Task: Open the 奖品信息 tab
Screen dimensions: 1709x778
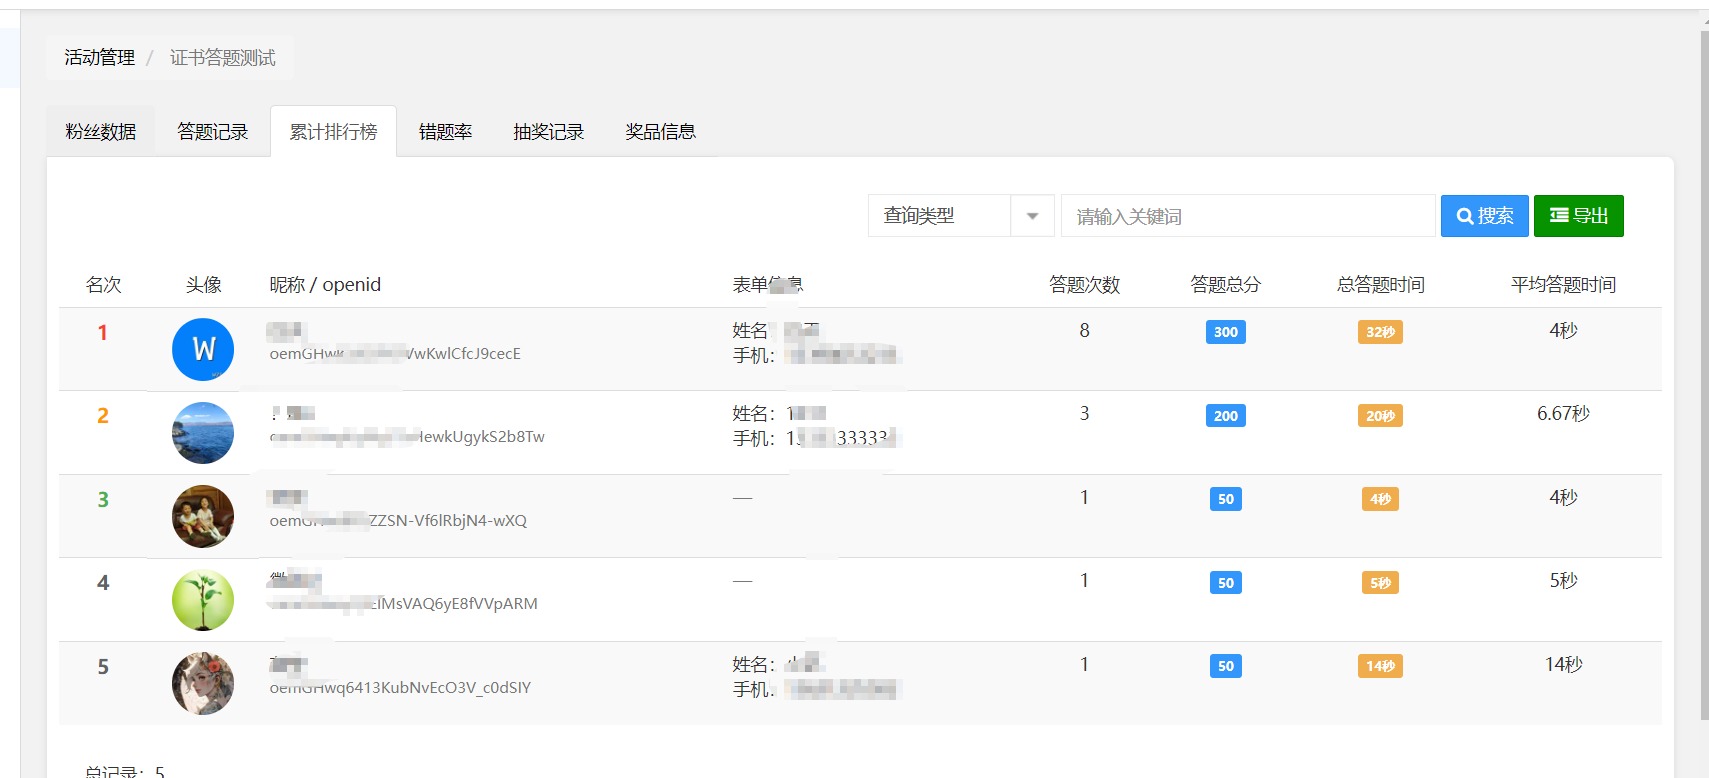Action: pos(660,131)
